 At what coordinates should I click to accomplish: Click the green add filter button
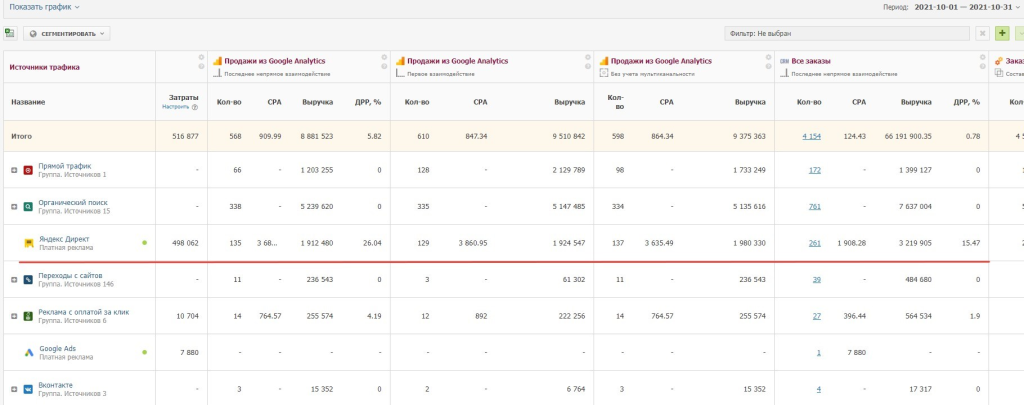pyautogui.click(x=1003, y=33)
